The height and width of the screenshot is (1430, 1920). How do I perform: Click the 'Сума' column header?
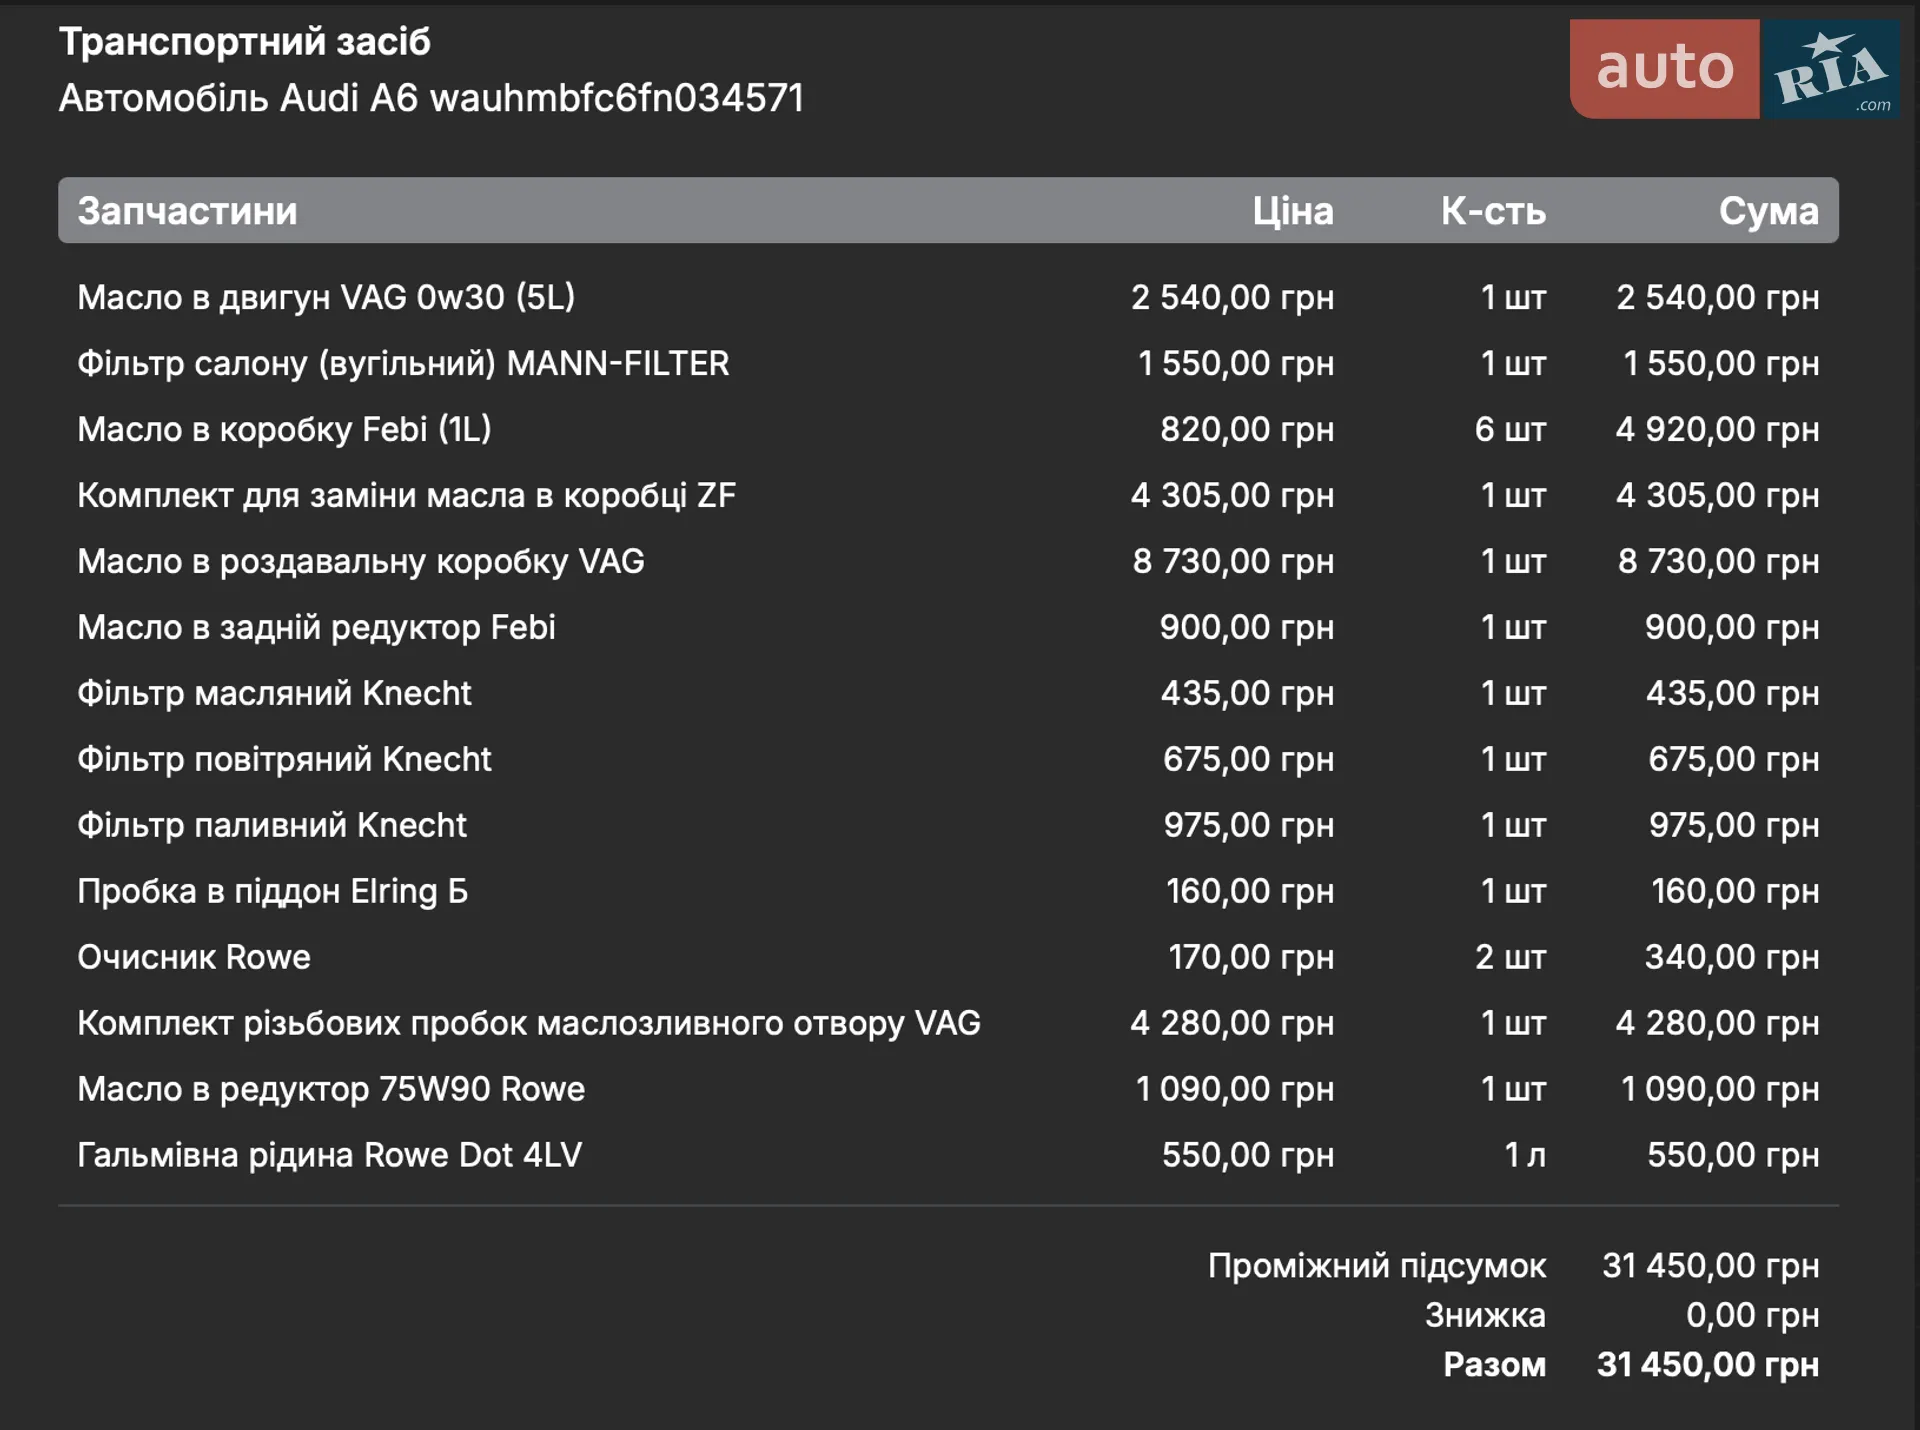coord(1769,211)
